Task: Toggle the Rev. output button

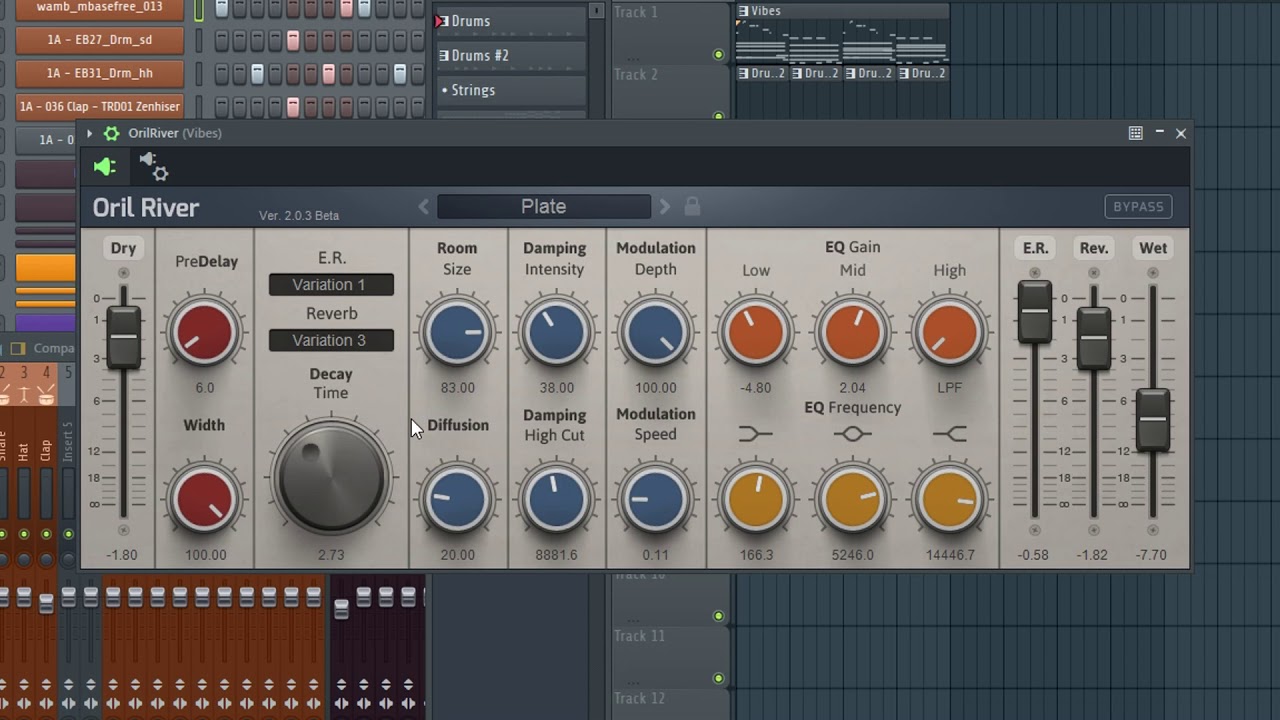Action: [x=1094, y=248]
